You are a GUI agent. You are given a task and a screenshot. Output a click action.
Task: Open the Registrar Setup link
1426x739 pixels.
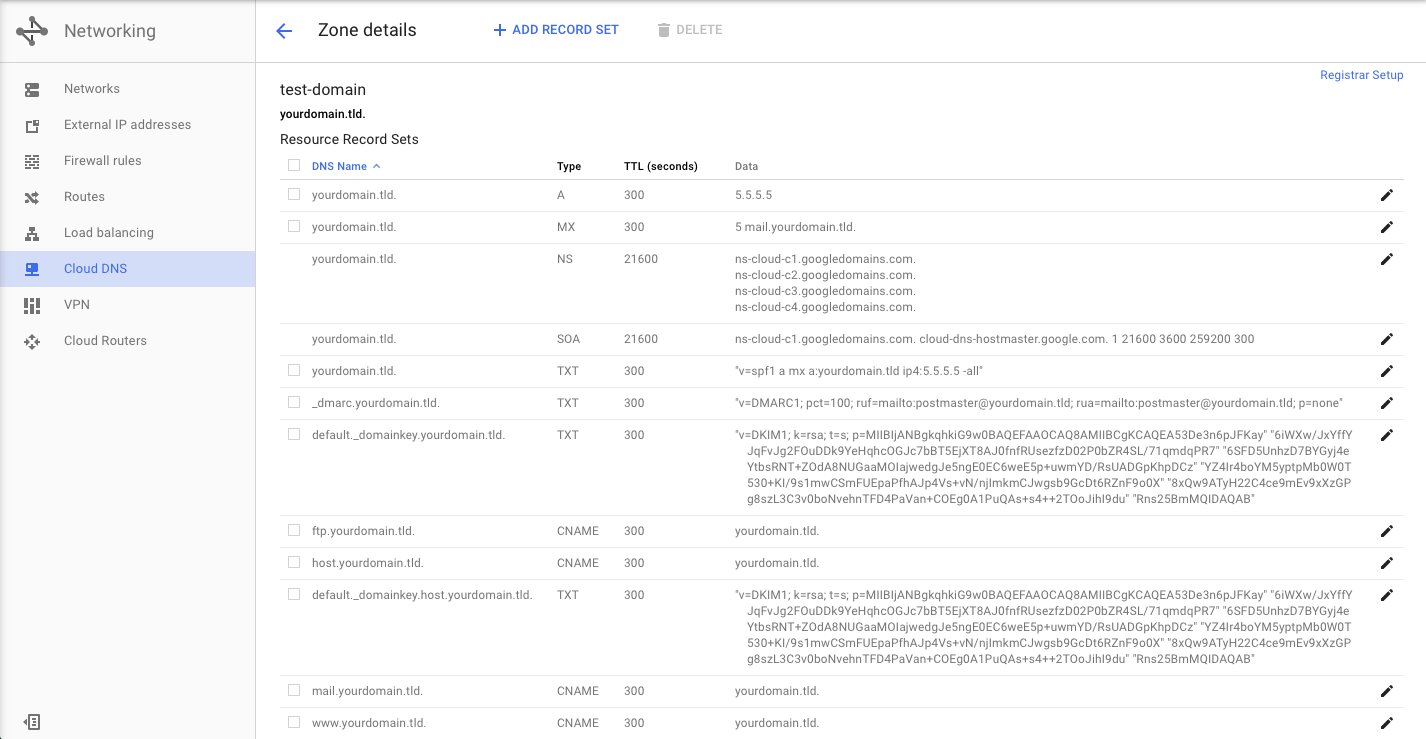click(1361, 75)
